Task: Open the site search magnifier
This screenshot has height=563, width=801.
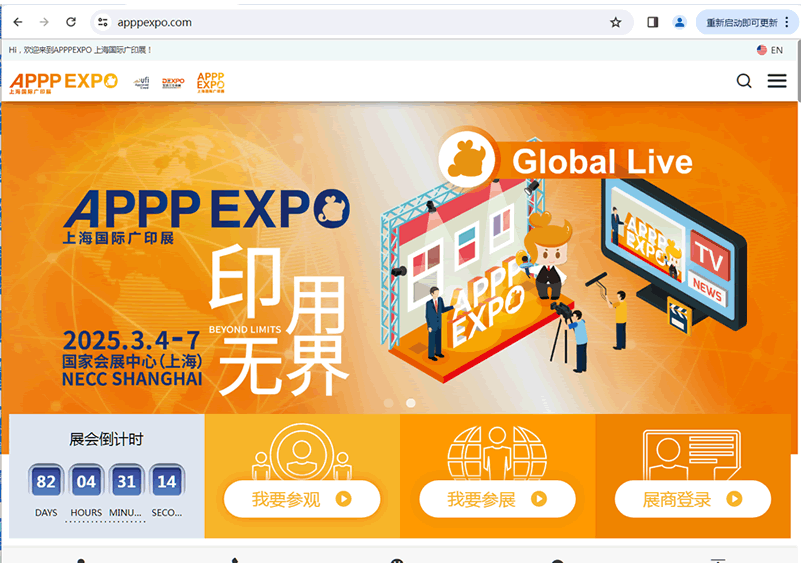Action: click(744, 81)
